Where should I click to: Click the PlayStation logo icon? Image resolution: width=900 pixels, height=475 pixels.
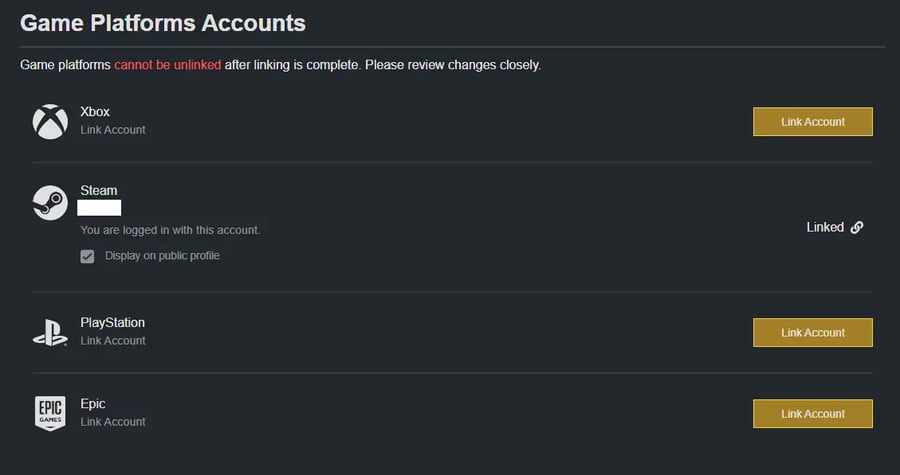(x=50, y=333)
